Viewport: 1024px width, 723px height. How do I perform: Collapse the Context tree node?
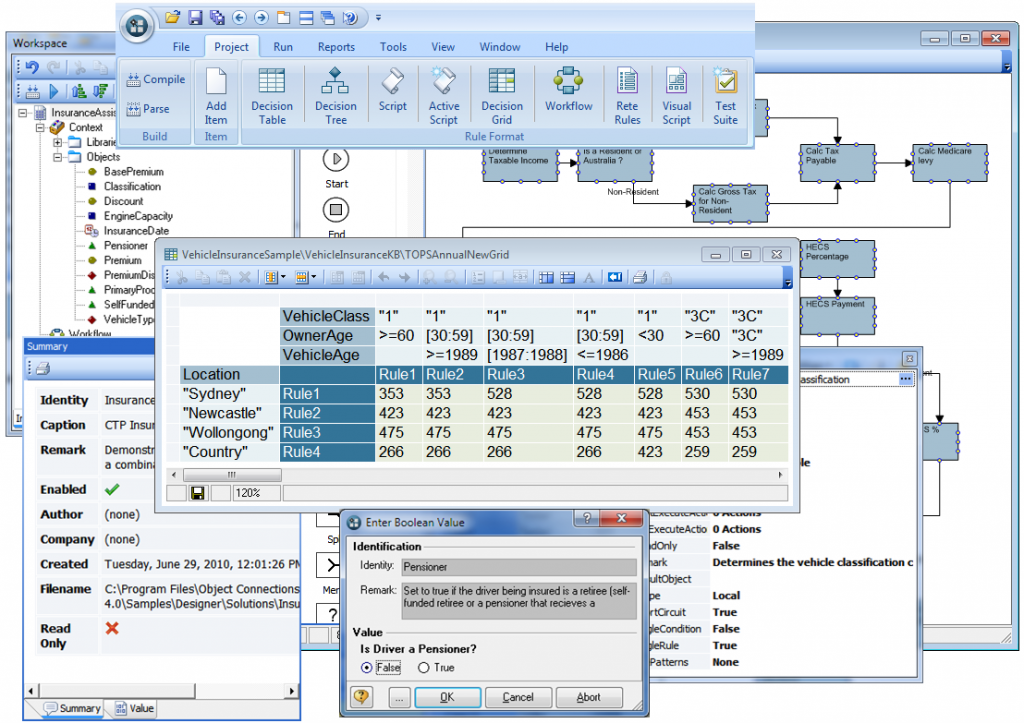tap(40, 127)
